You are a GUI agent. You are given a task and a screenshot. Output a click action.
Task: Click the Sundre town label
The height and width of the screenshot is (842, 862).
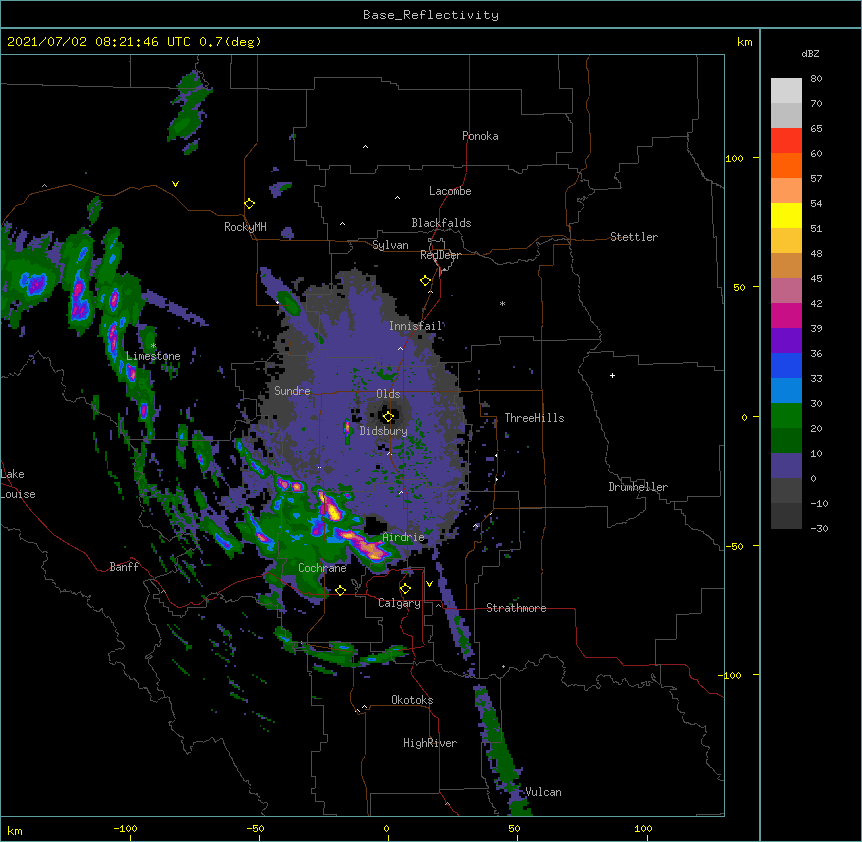point(292,391)
